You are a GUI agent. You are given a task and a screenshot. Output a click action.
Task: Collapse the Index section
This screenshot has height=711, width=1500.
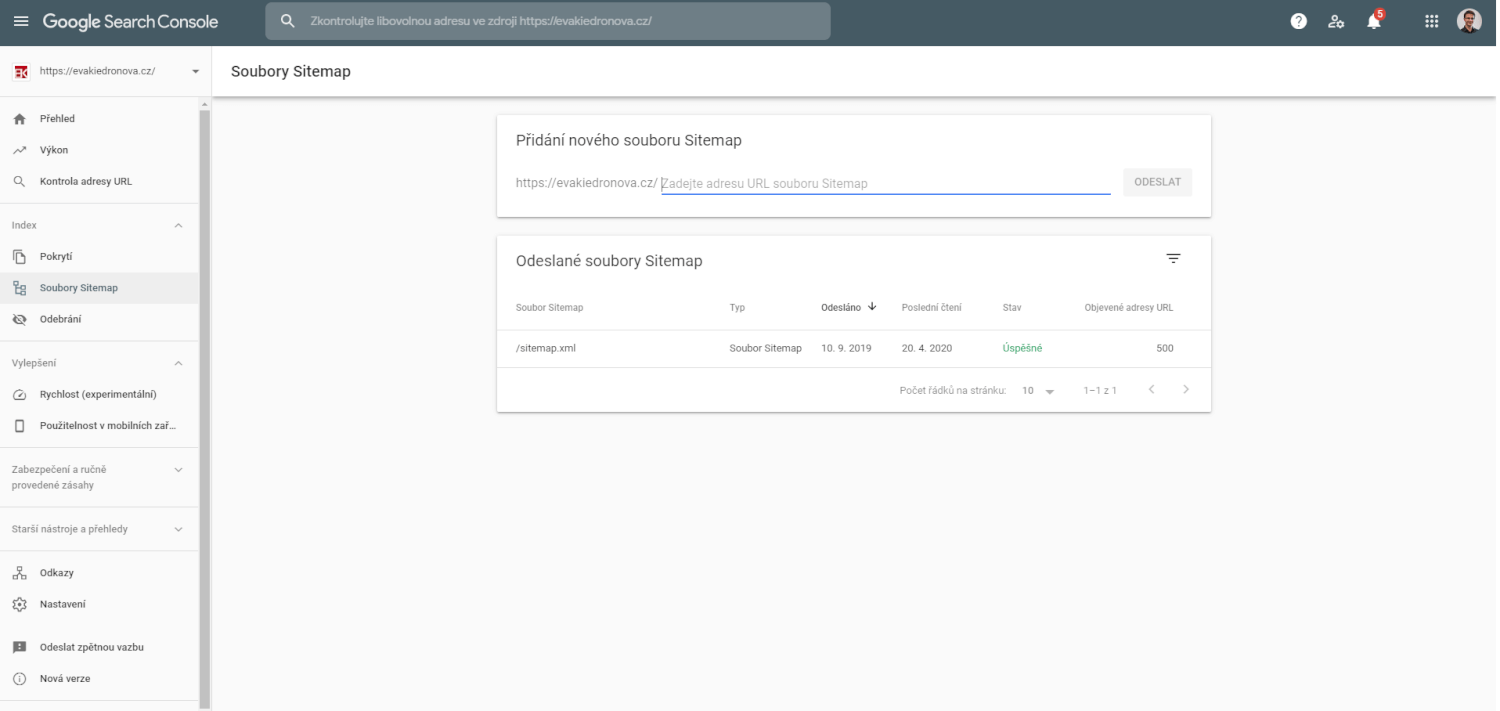(179, 226)
